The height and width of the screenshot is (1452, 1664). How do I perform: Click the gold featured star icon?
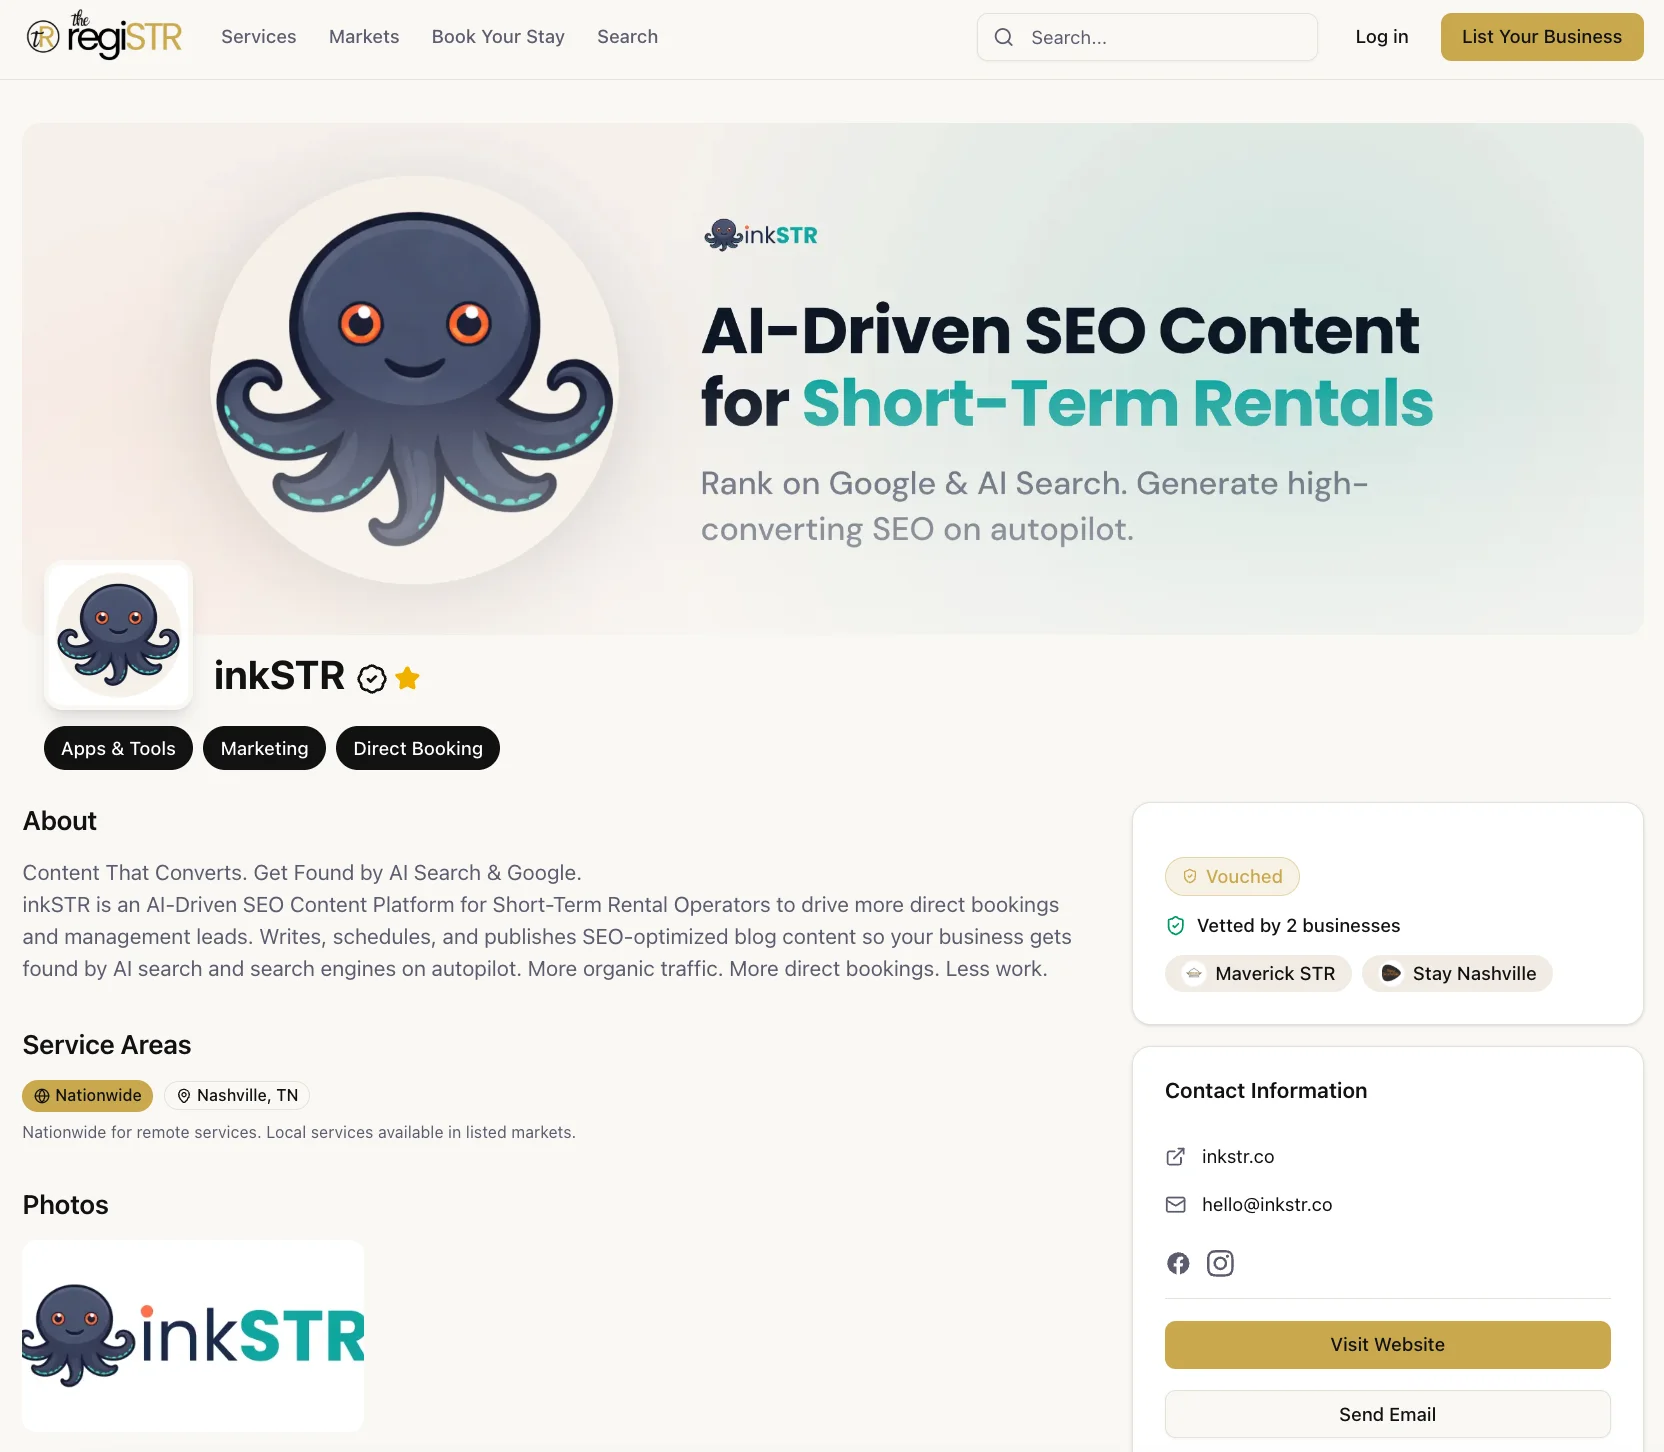pyautogui.click(x=408, y=678)
